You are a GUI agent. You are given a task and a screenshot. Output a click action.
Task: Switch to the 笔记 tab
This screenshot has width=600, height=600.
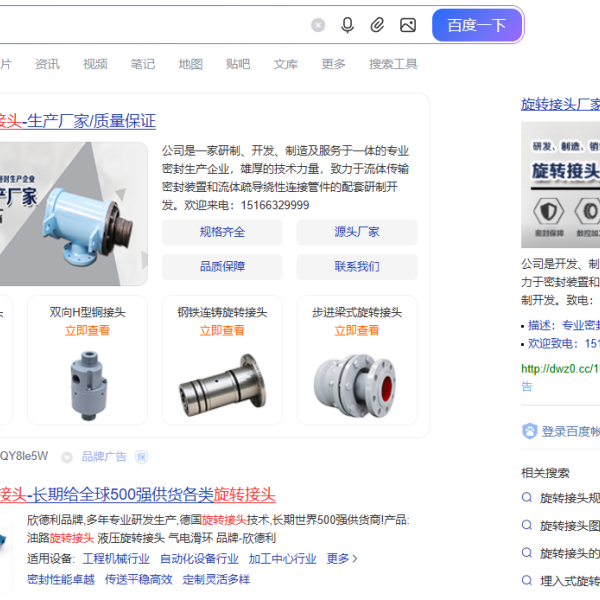143,64
